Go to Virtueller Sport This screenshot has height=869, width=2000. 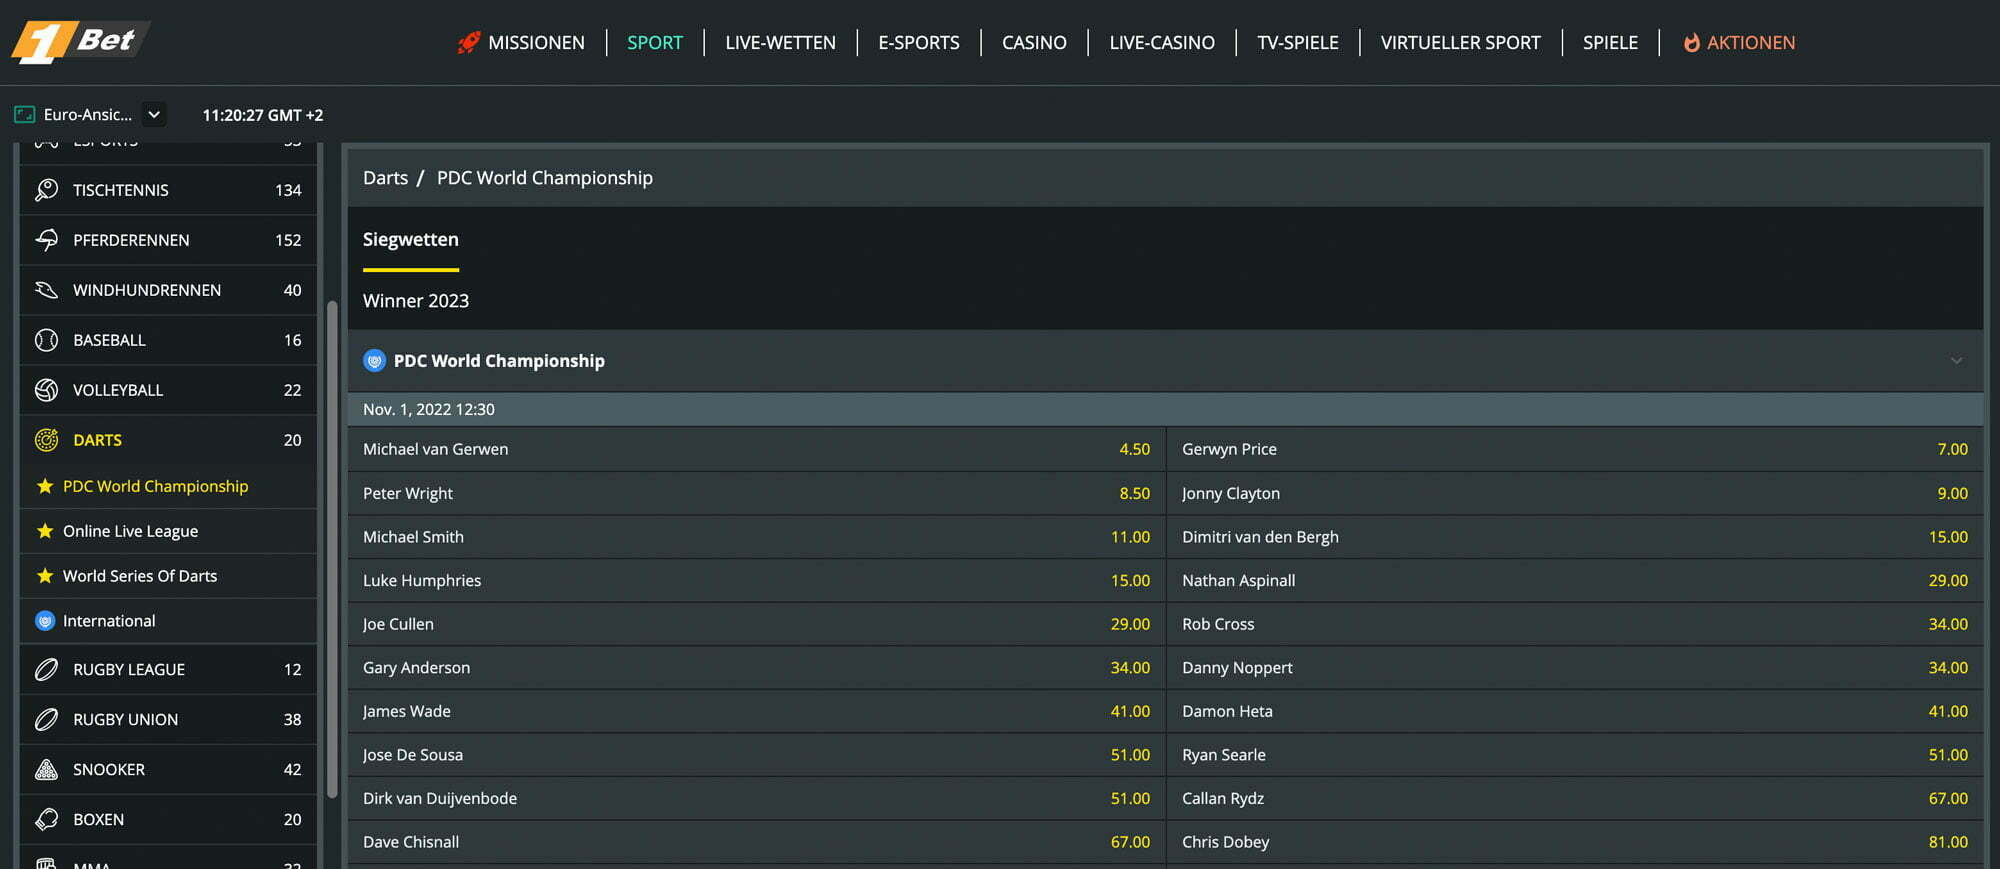[1460, 42]
